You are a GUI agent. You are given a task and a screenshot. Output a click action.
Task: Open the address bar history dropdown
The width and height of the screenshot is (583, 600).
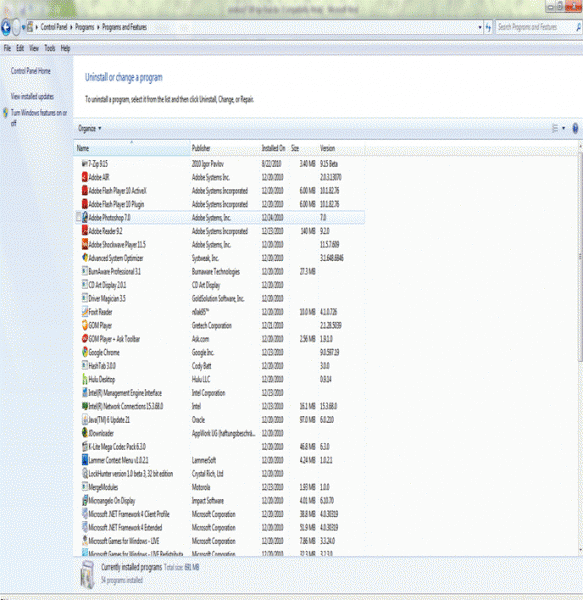point(480,27)
